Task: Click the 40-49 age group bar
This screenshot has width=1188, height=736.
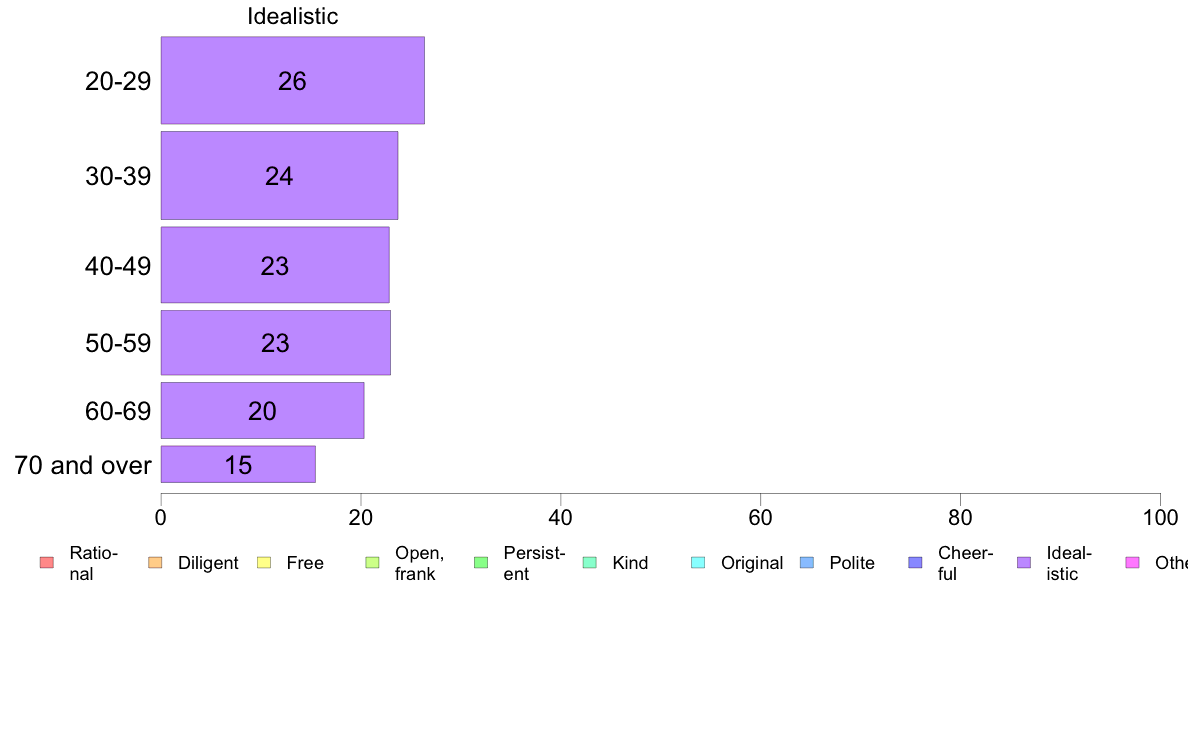Action: click(275, 265)
